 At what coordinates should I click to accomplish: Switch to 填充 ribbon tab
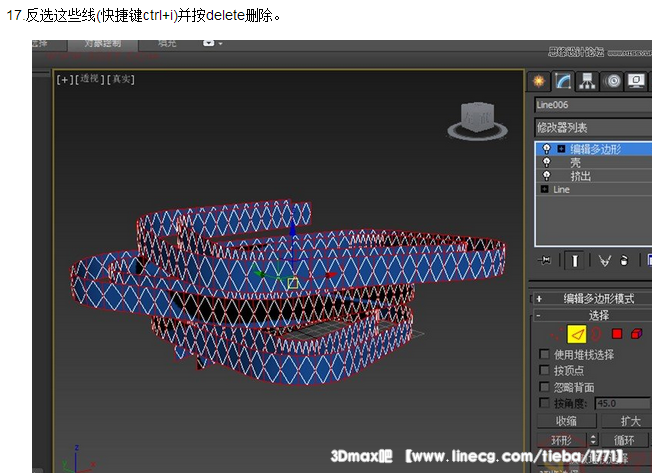pos(167,43)
